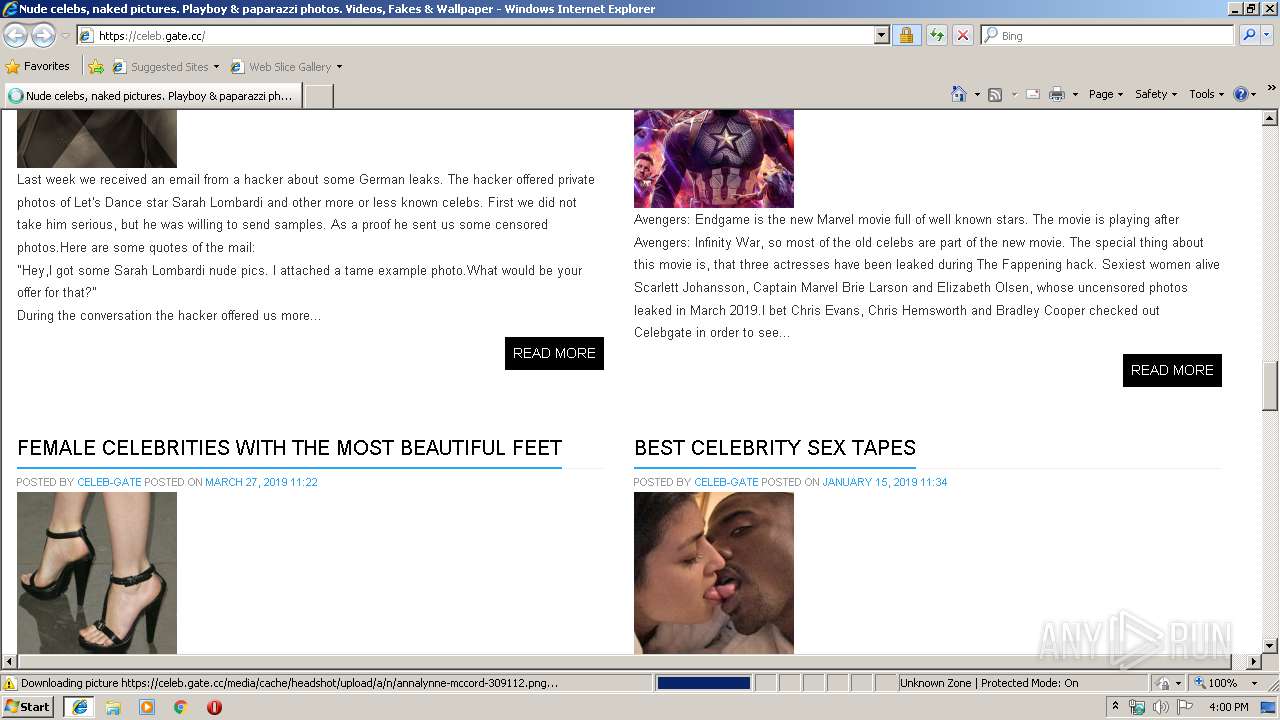Click the browser Back arrow button
Screen dimensions: 1280x720
pos(15,36)
